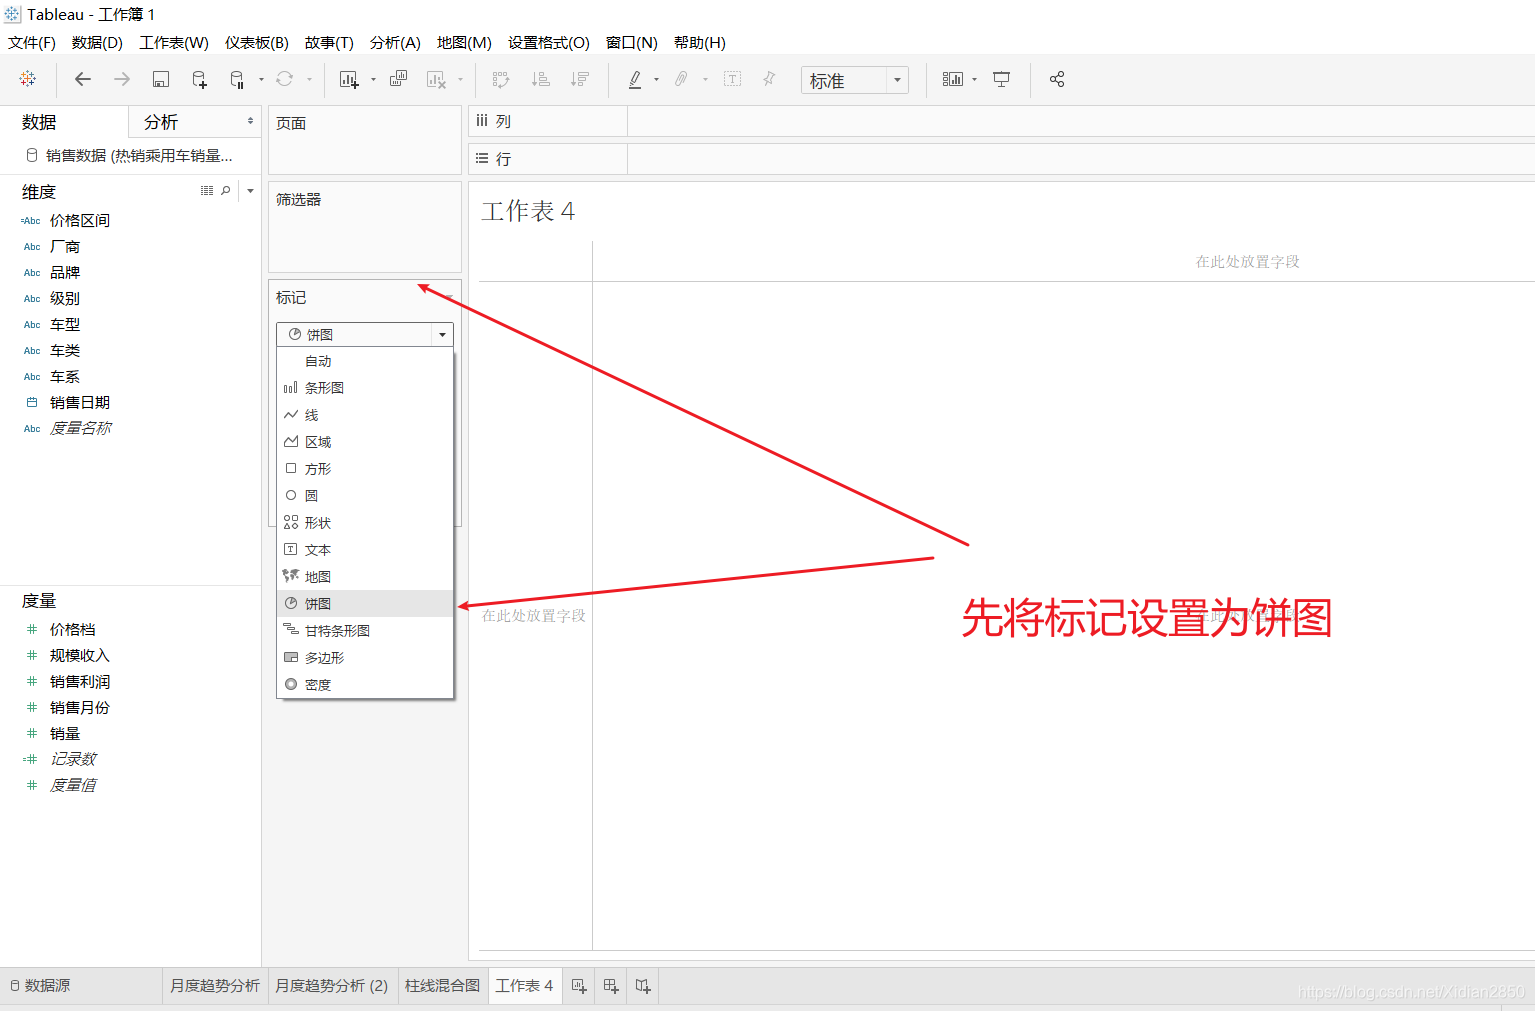
Task: Click the undo back arrow
Action: click(x=83, y=79)
